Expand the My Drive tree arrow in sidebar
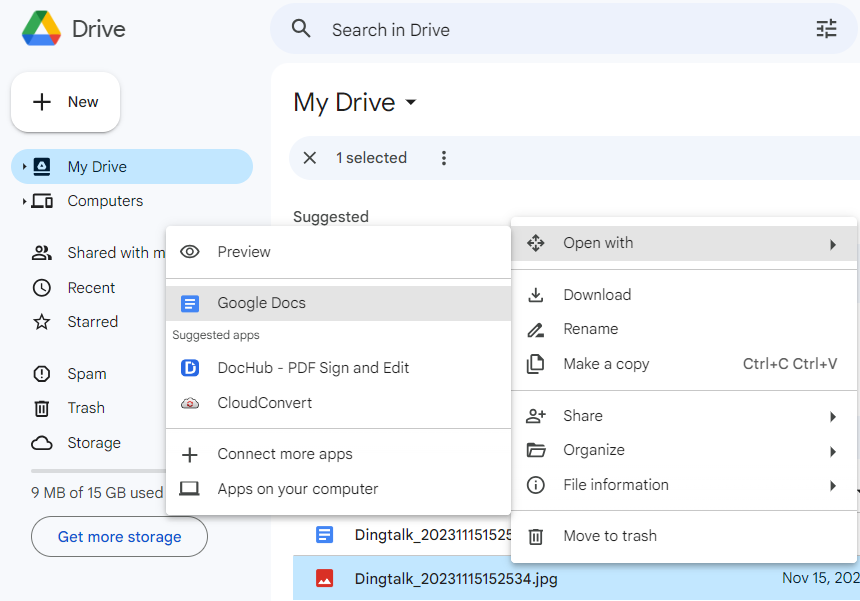 click(x=24, y=166)
